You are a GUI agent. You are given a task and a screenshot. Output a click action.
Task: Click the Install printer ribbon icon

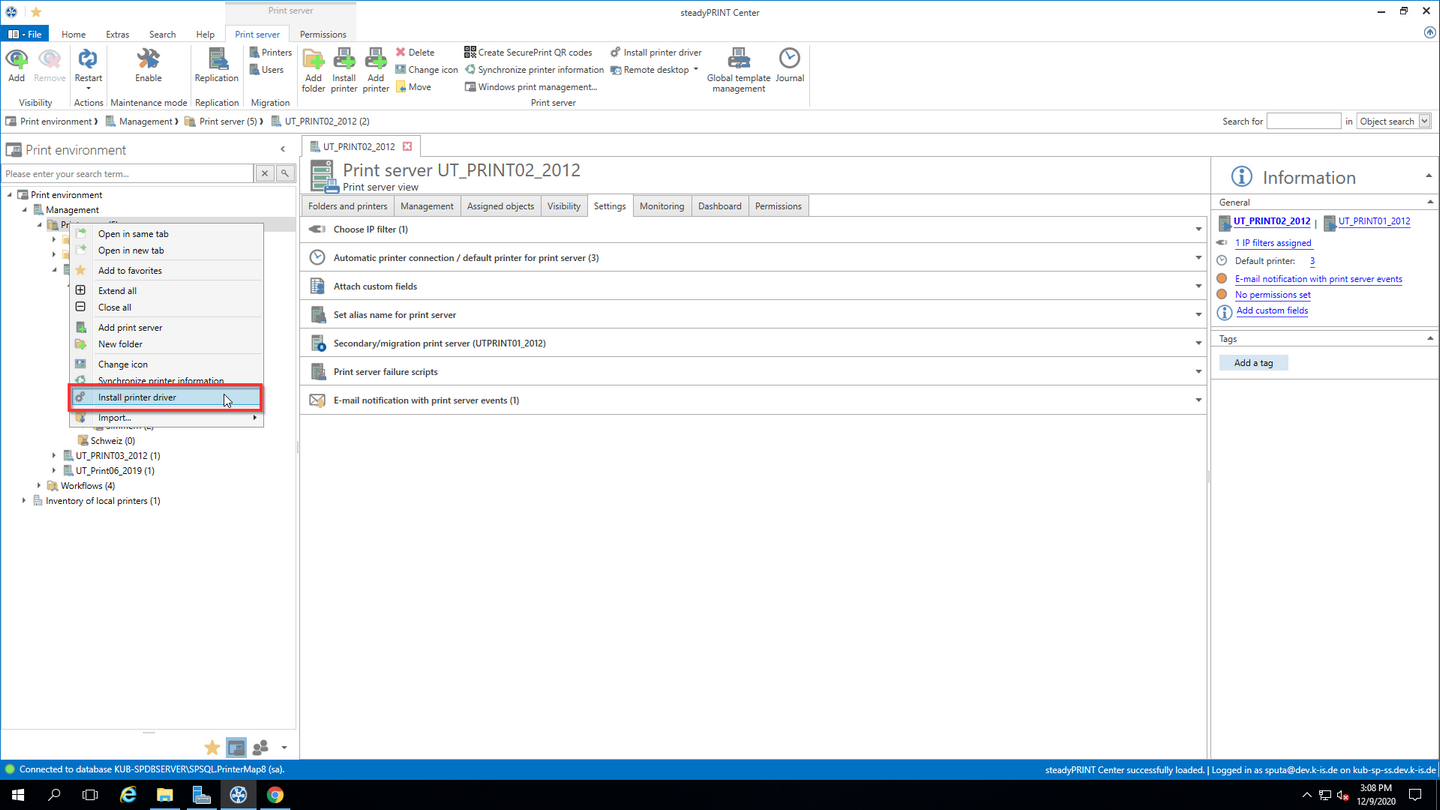tap(344, 70)
